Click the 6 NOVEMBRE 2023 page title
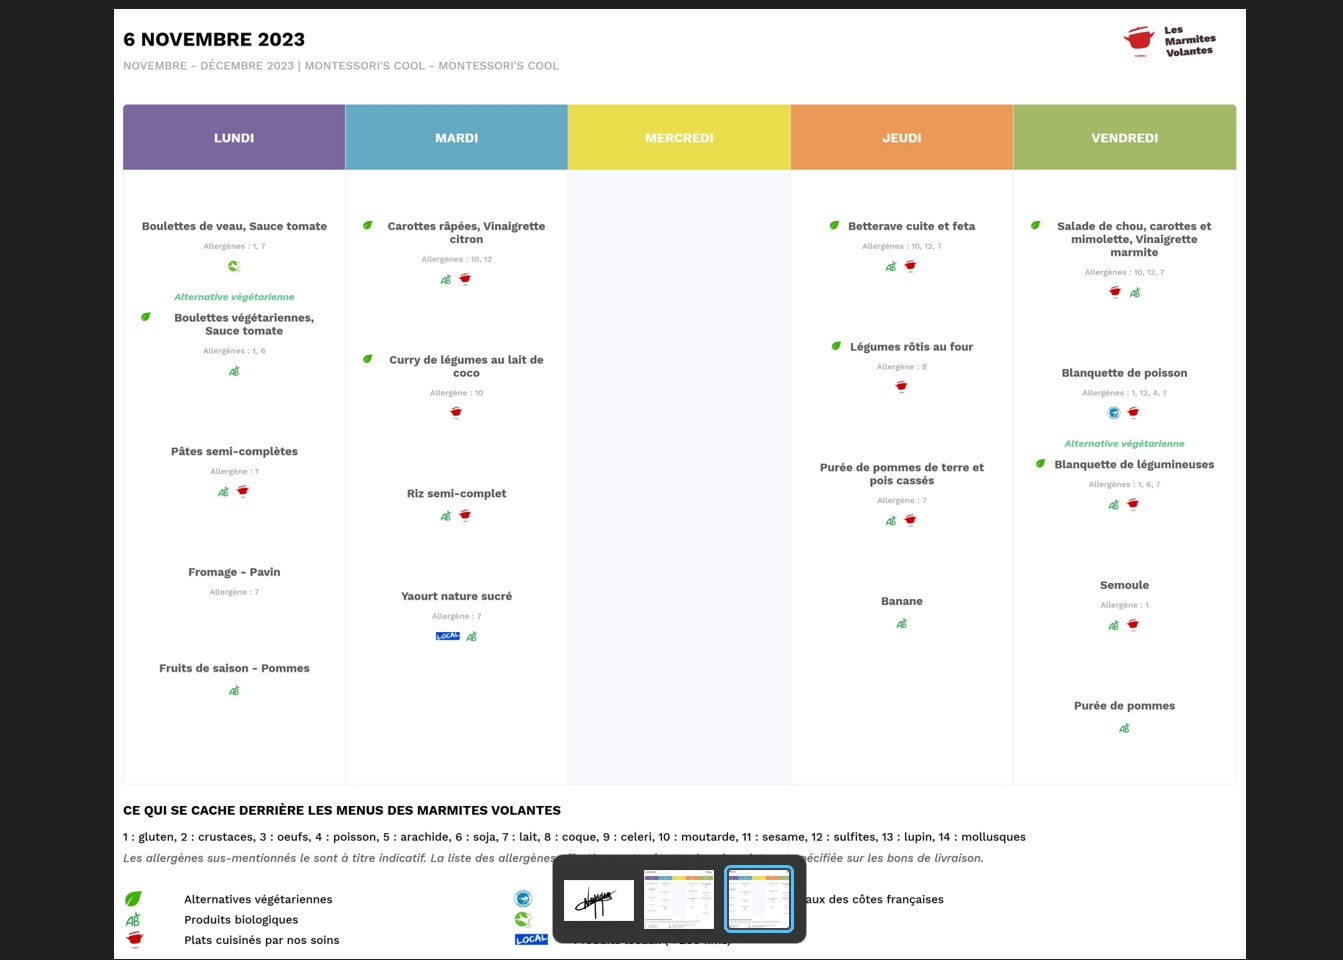 [x=214, y=40]
